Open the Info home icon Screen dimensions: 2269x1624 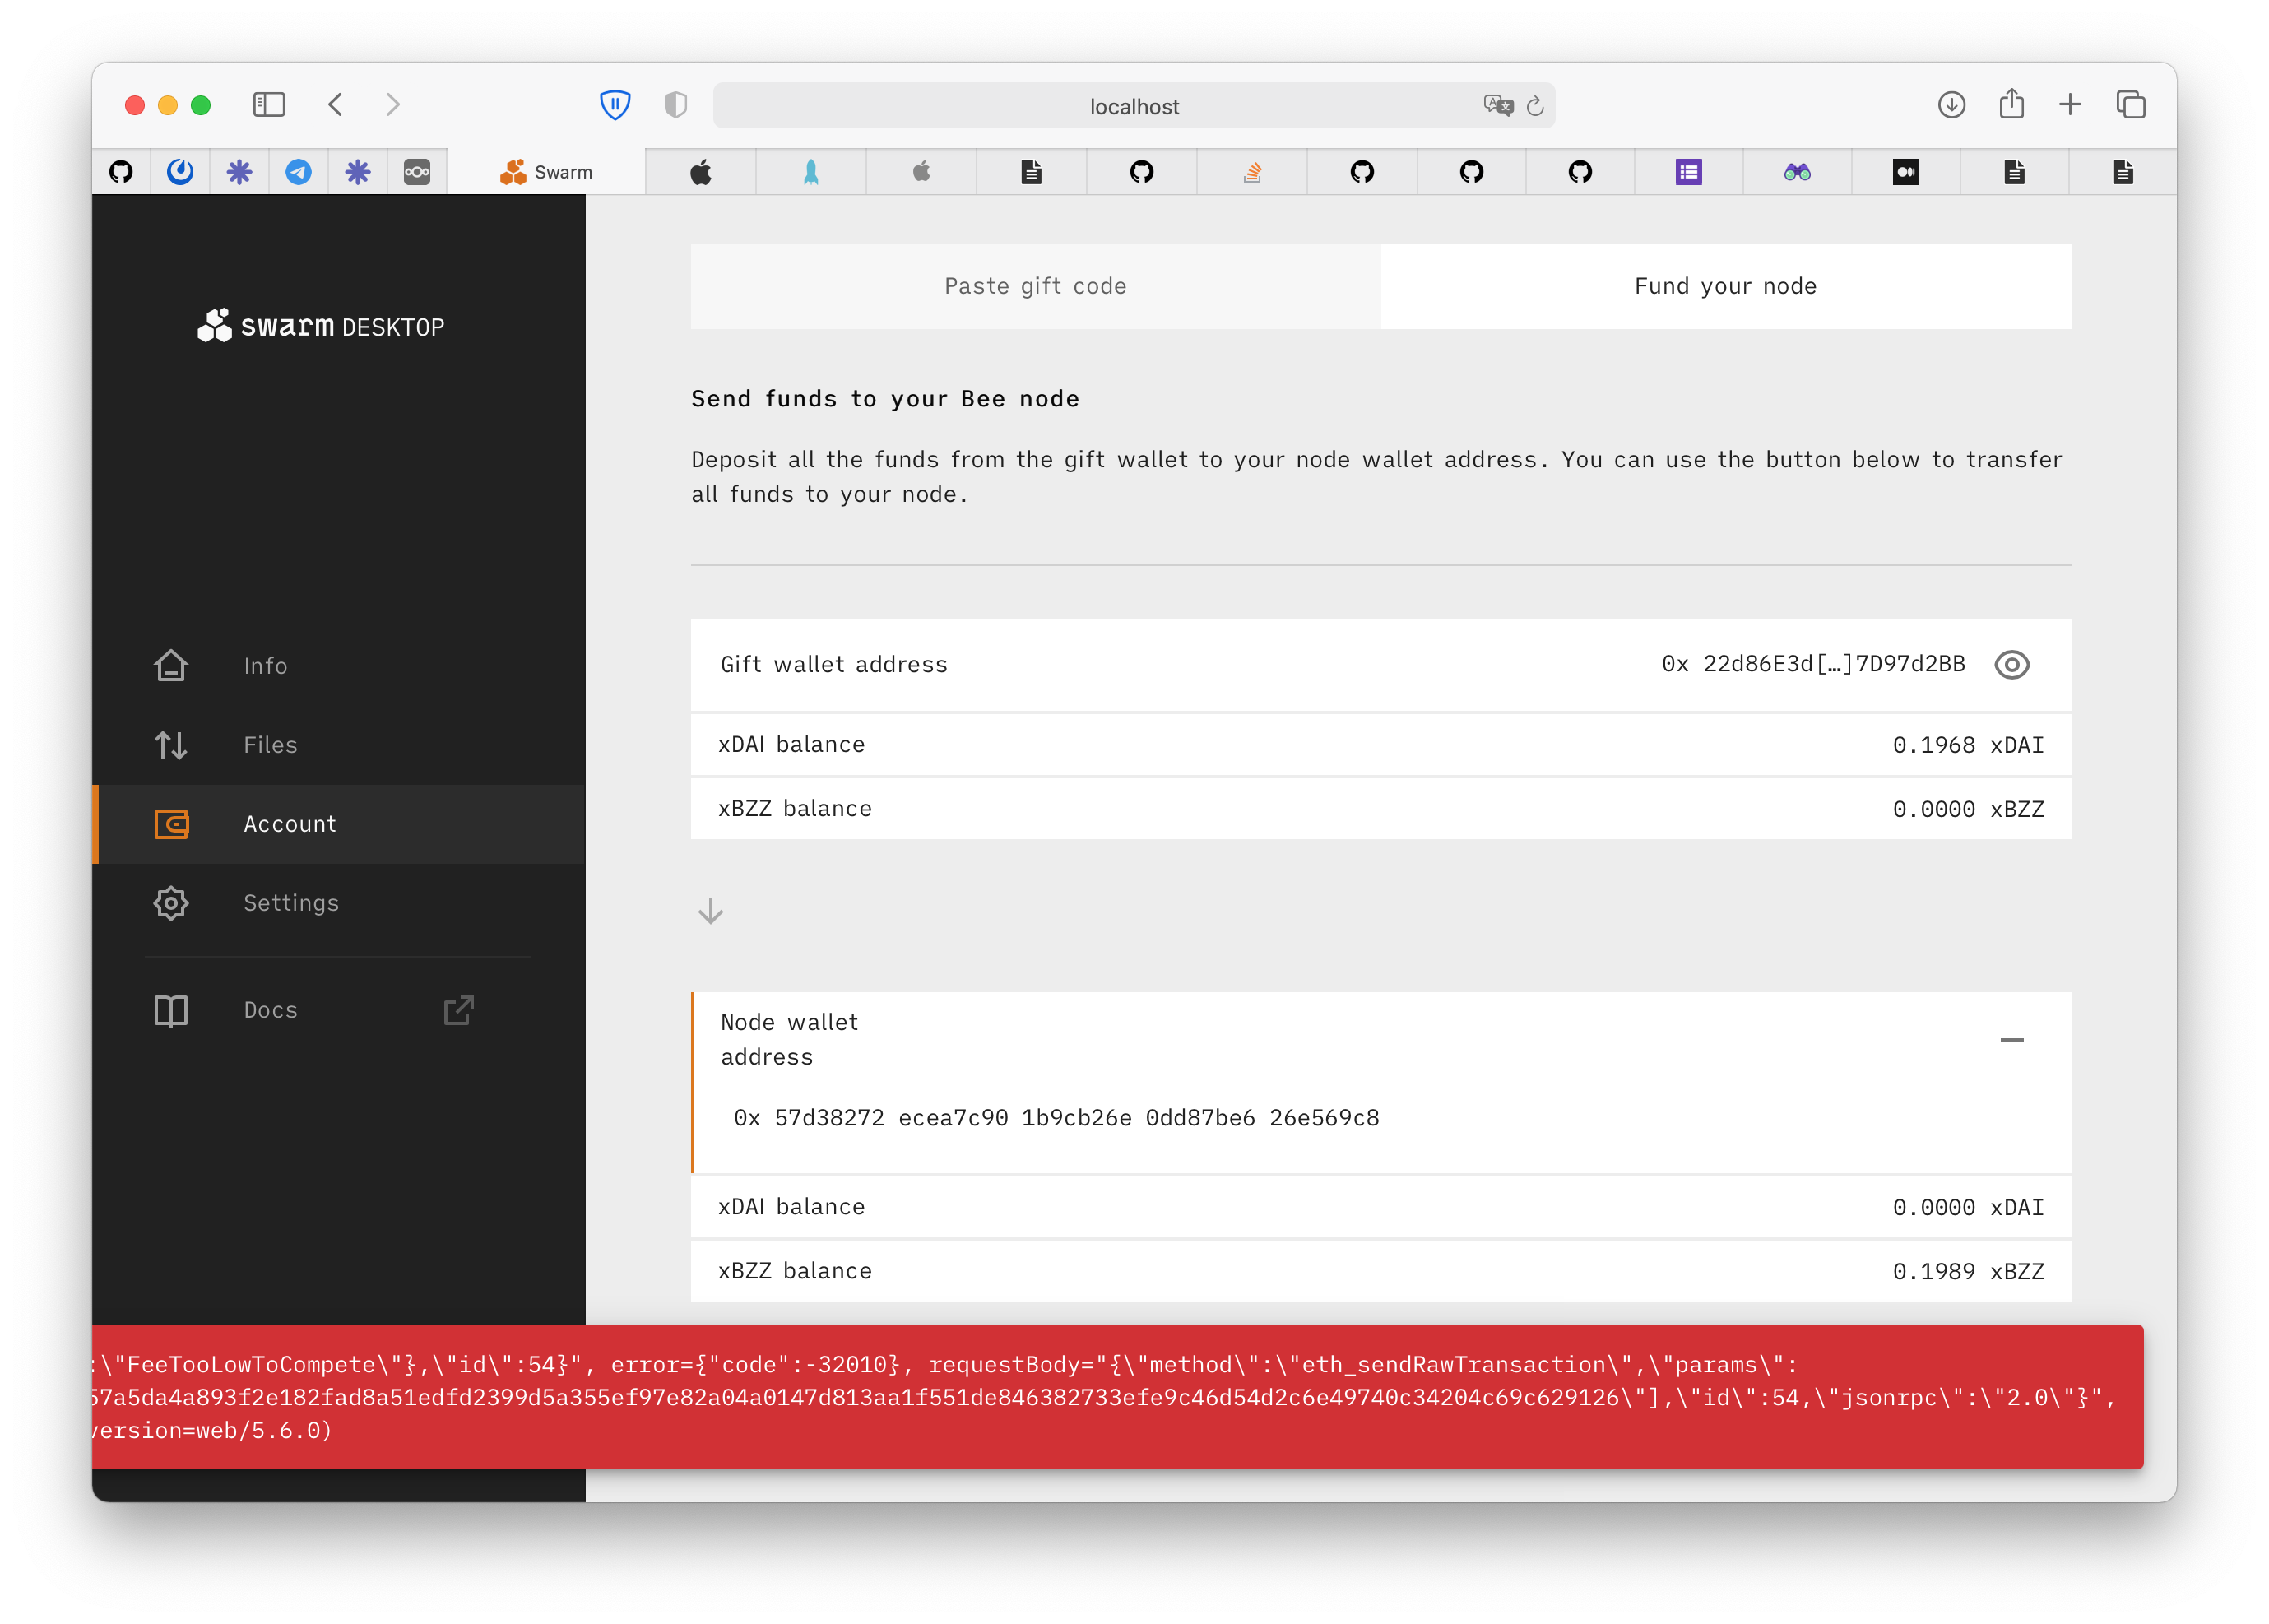pos(171,665)
